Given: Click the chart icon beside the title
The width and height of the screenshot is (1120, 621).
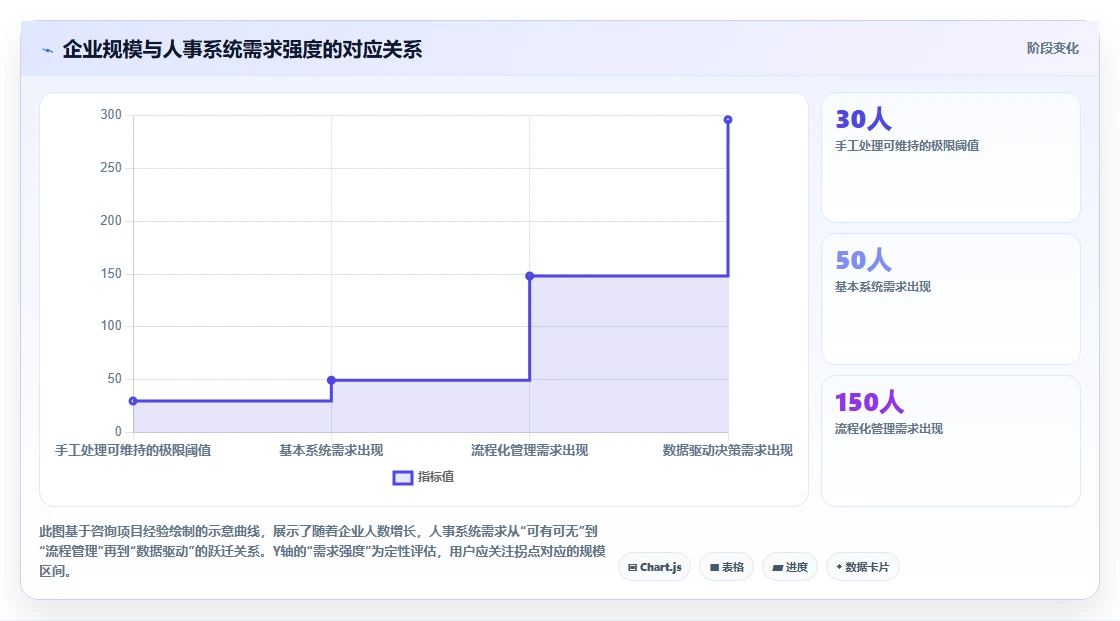Looking at the screenshot, I should point(48,50).
